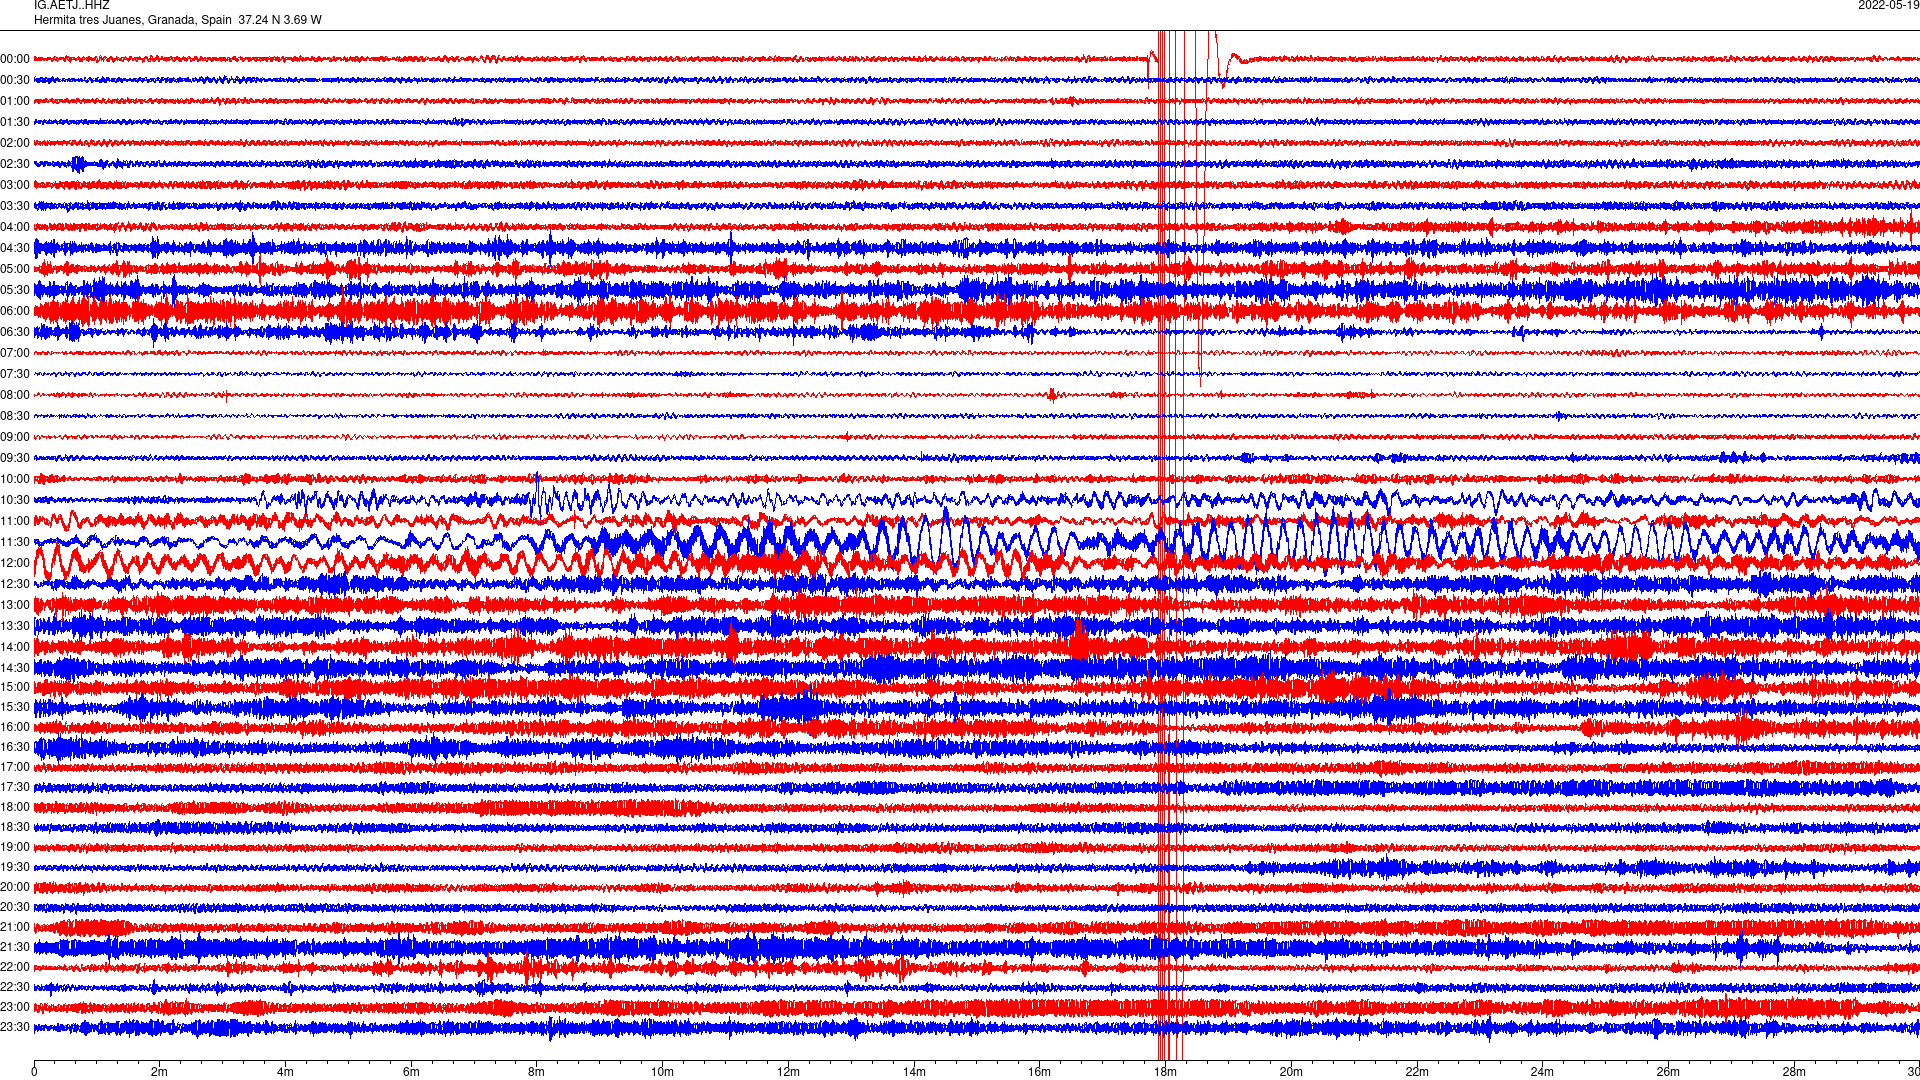Select the 04:30 trace time label

(15, 248)
